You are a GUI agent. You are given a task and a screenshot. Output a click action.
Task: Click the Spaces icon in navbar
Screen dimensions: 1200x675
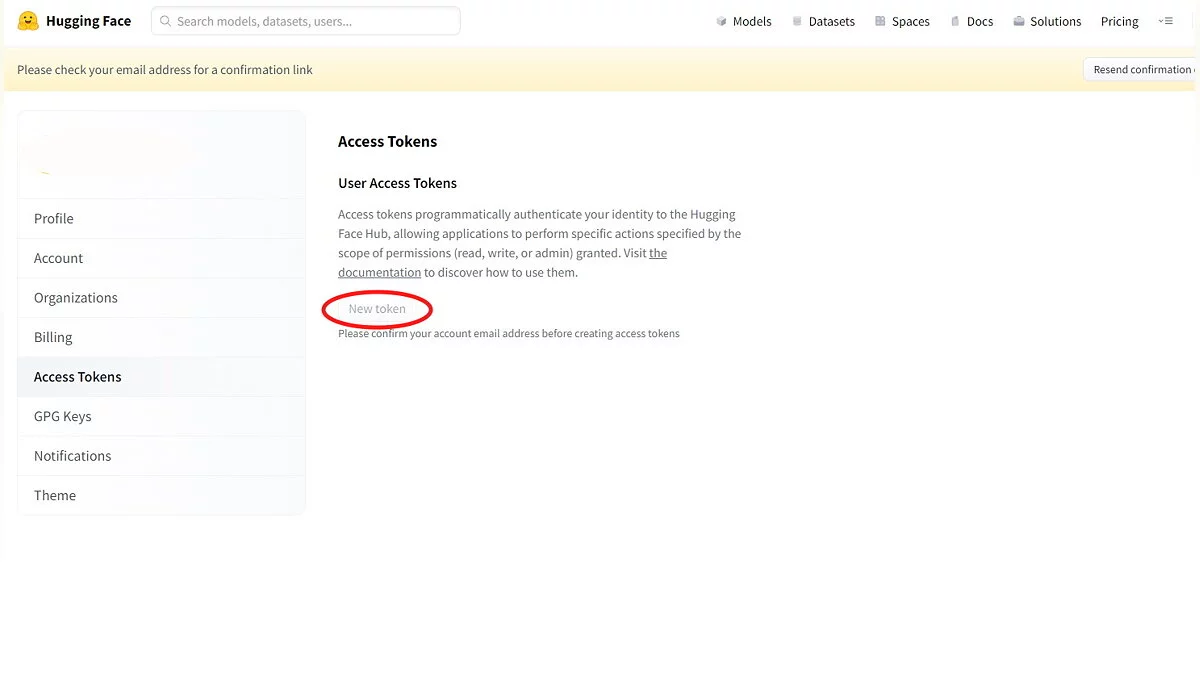click(880, 21)
